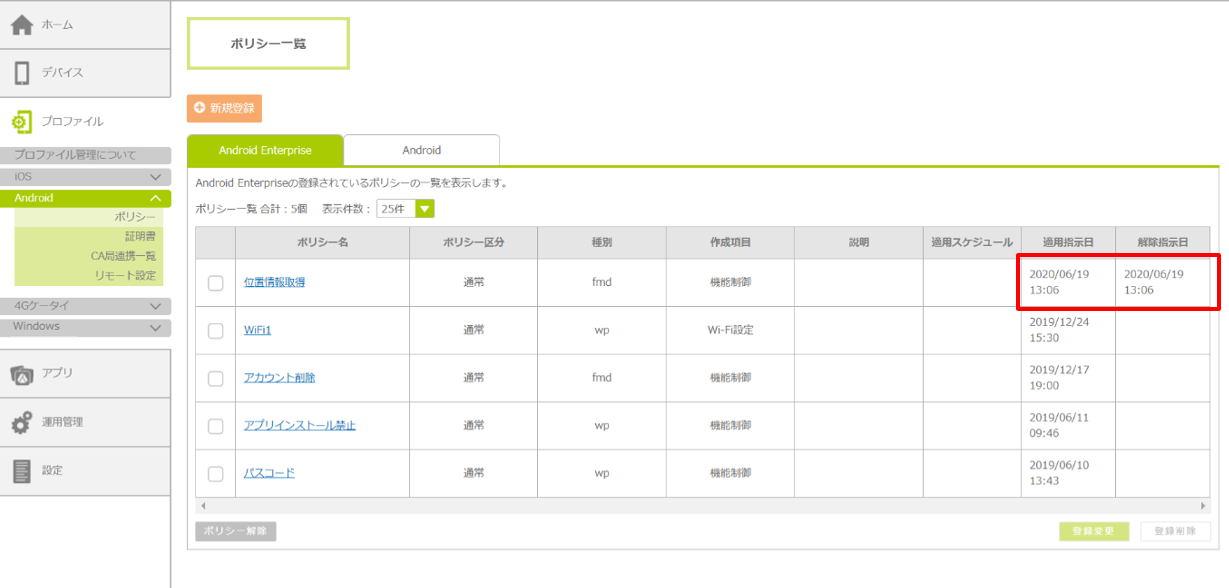Image resolution: width=1229 pixels, height=588 pixels.
Task: Open the アカウント削除 policy link
Action: coord(279,378)
